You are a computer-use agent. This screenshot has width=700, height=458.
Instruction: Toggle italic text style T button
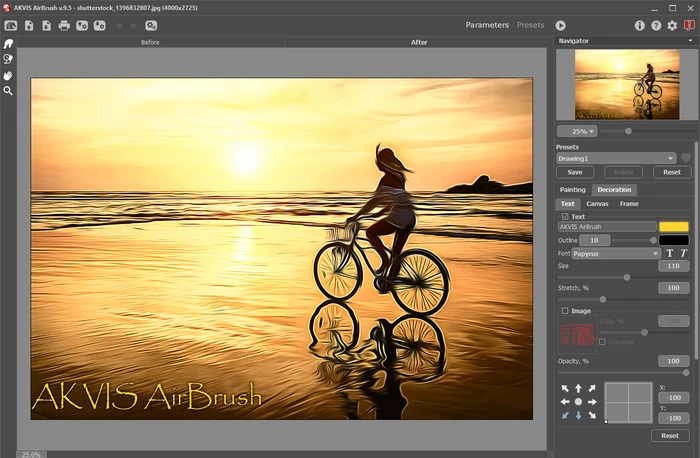point(683,253)
